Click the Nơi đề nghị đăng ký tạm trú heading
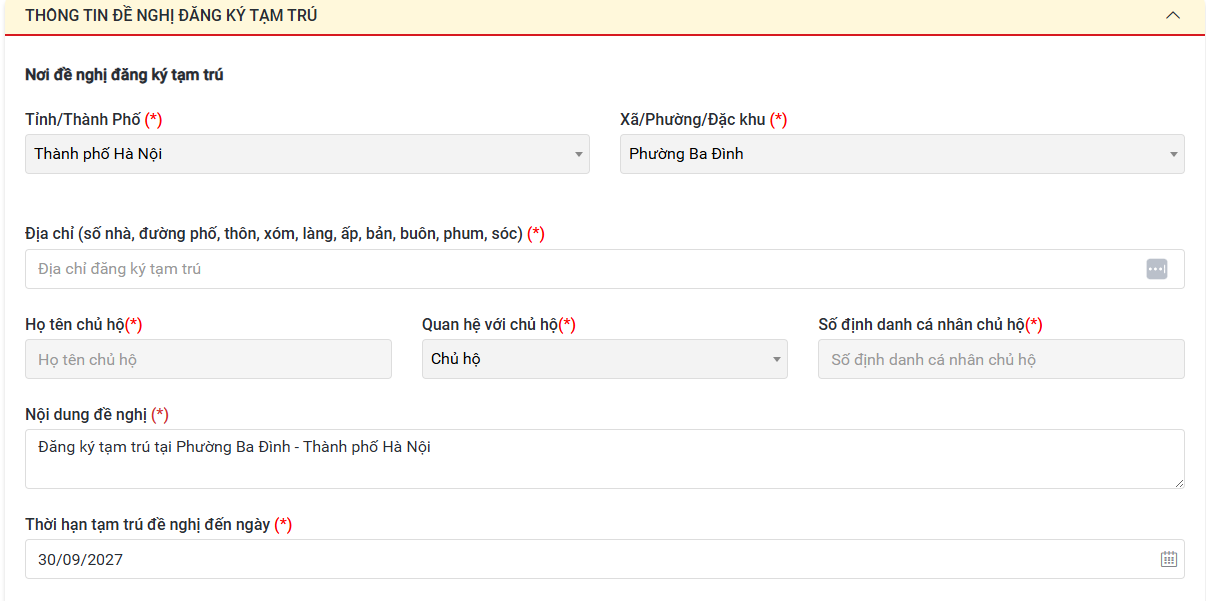1206x601 pixels. (x=124, y=75)
